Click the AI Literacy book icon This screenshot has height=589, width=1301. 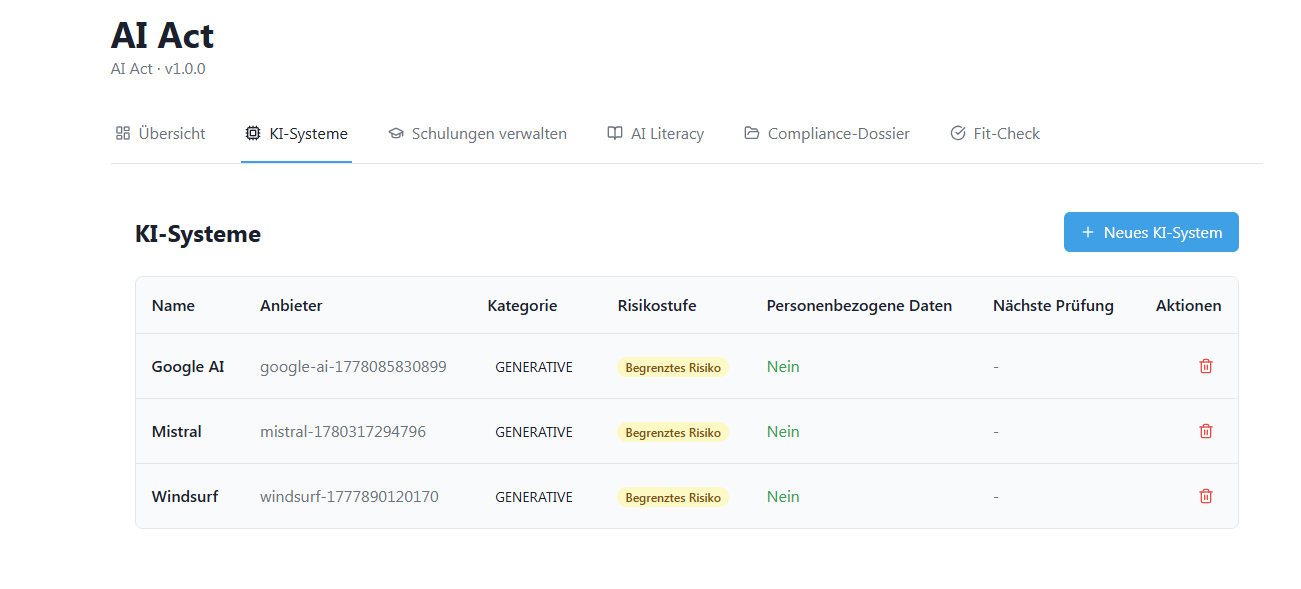pyautogui.click(x=615, y=133)
